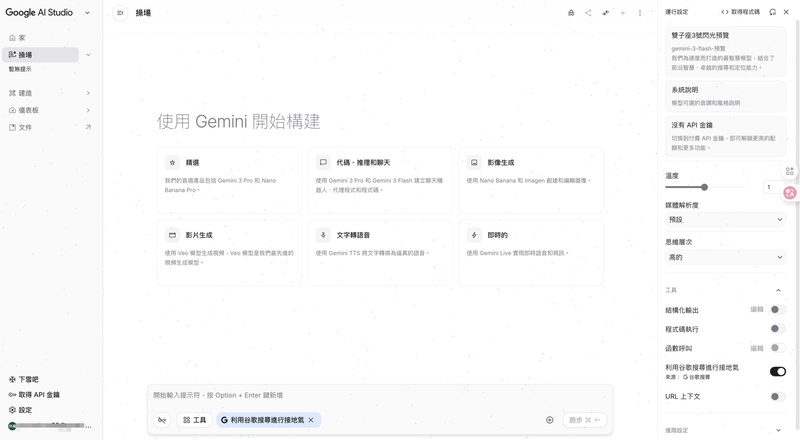
Task: Click the reset settings icon in run settings
Action: point(772,12)
